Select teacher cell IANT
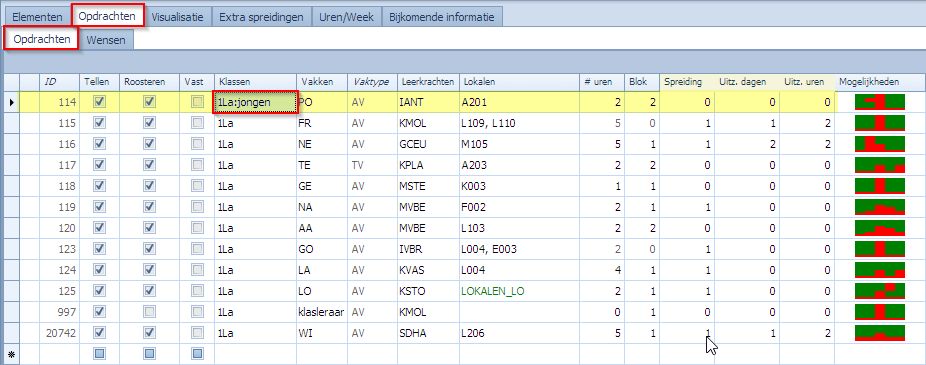 (428, 102)
